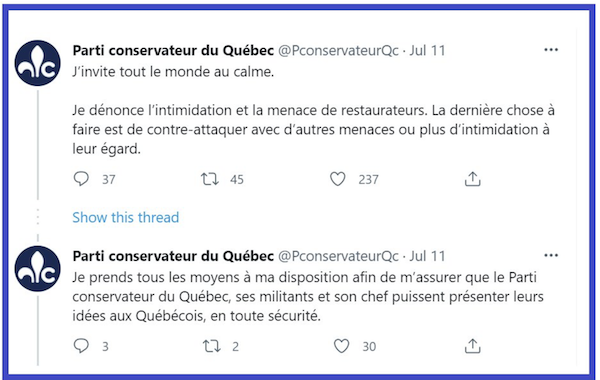Click the second tweet's @PconservateurQc handle

[x=338, y=256]
